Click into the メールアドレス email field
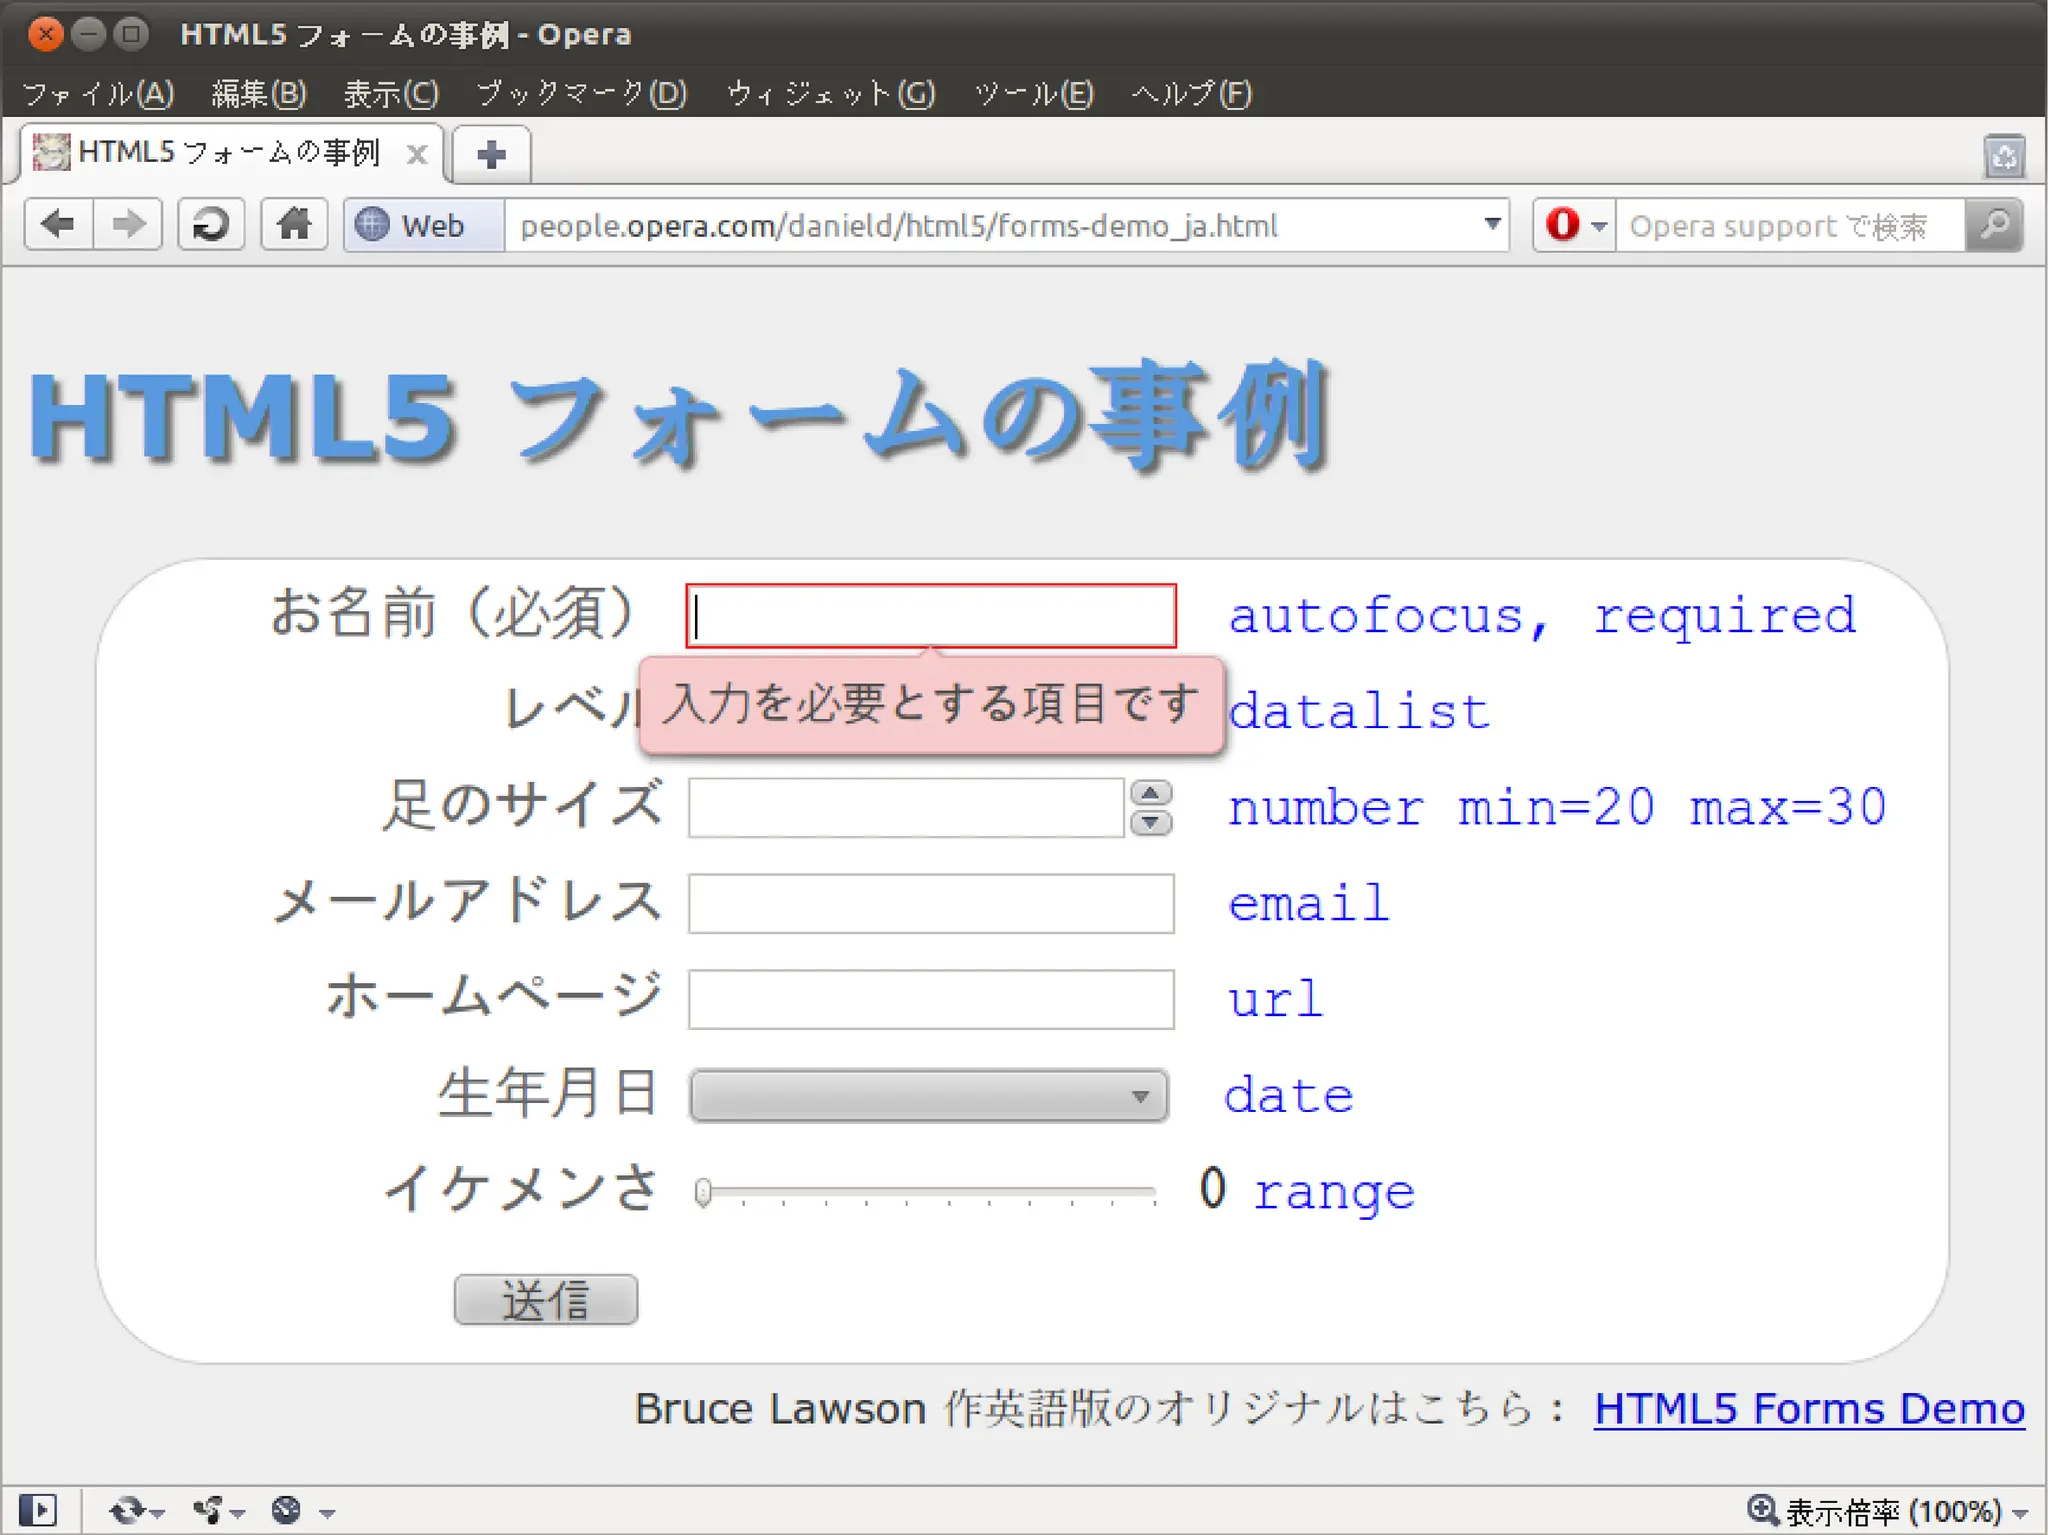The image size is (2048, 1535). (930, 904)
